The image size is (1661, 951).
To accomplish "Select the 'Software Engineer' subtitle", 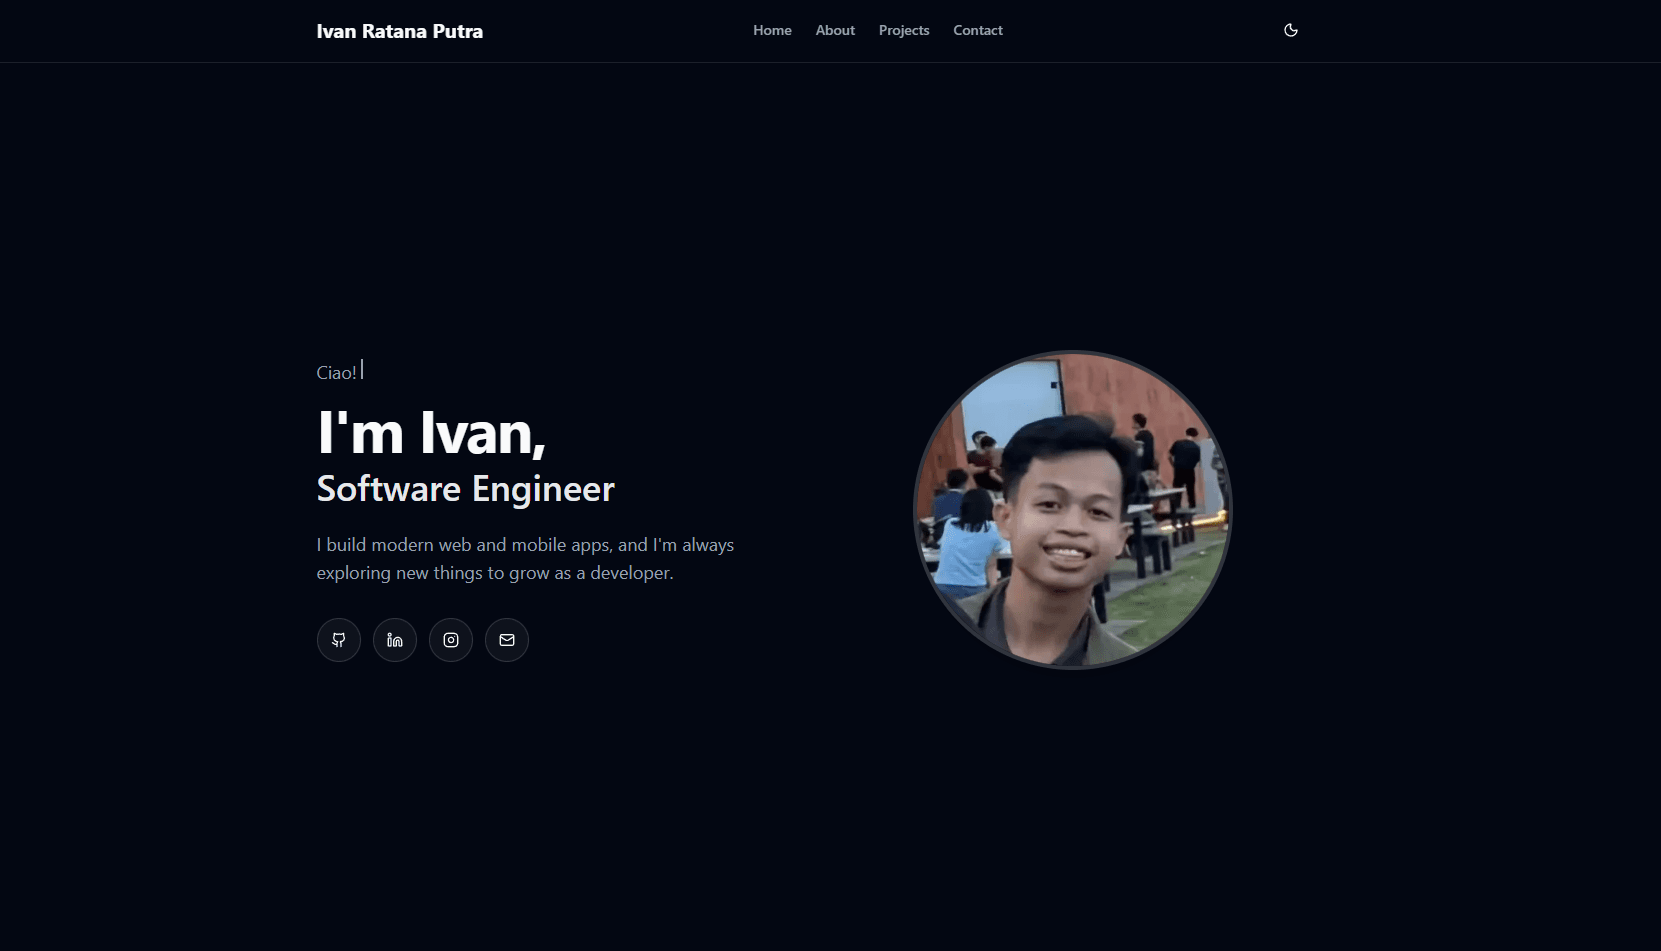I will (465, 489).
